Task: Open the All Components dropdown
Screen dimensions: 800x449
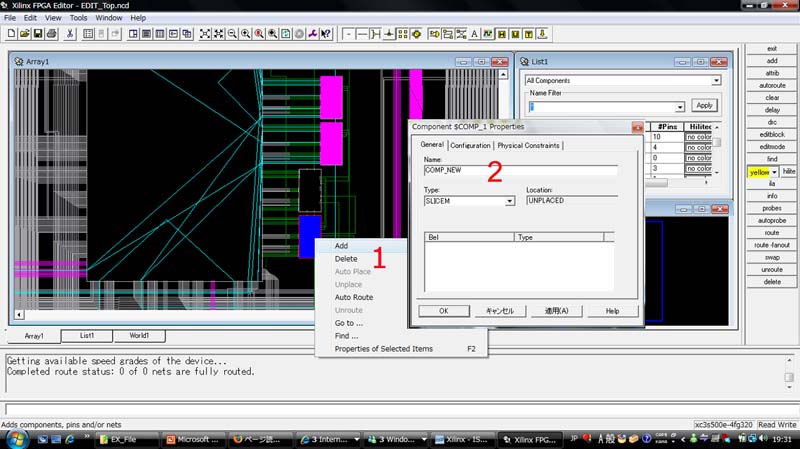Action: point(716,81)
